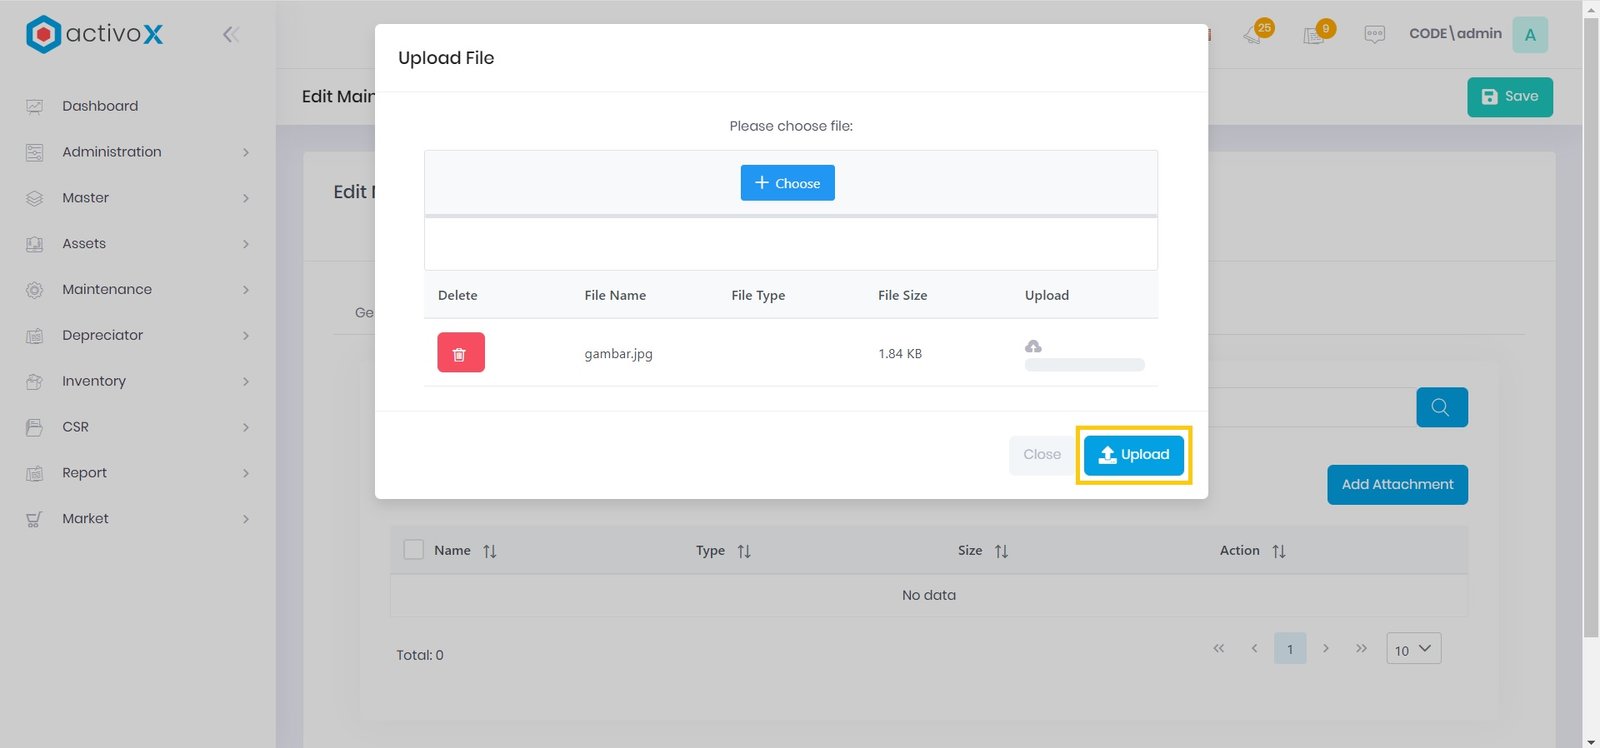The height and width of the screenshot is (748, 1600).
Task: Click the activoX logo
Action: click(95, 34)
